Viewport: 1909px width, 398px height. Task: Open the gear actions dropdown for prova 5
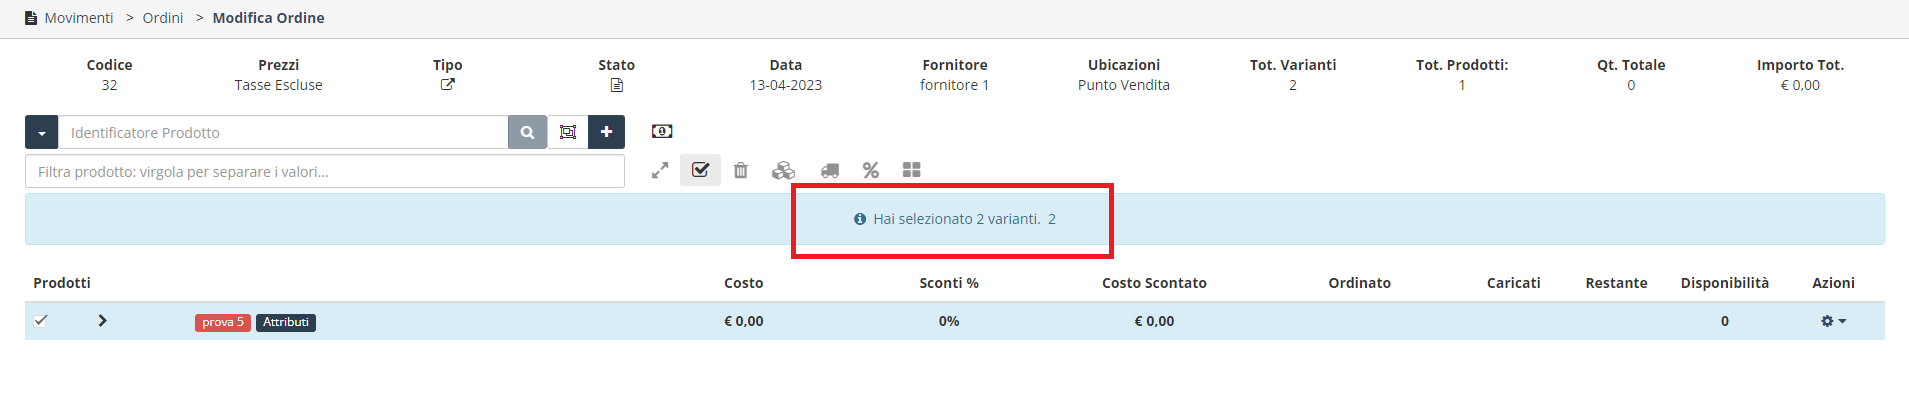click(1833, 321)
